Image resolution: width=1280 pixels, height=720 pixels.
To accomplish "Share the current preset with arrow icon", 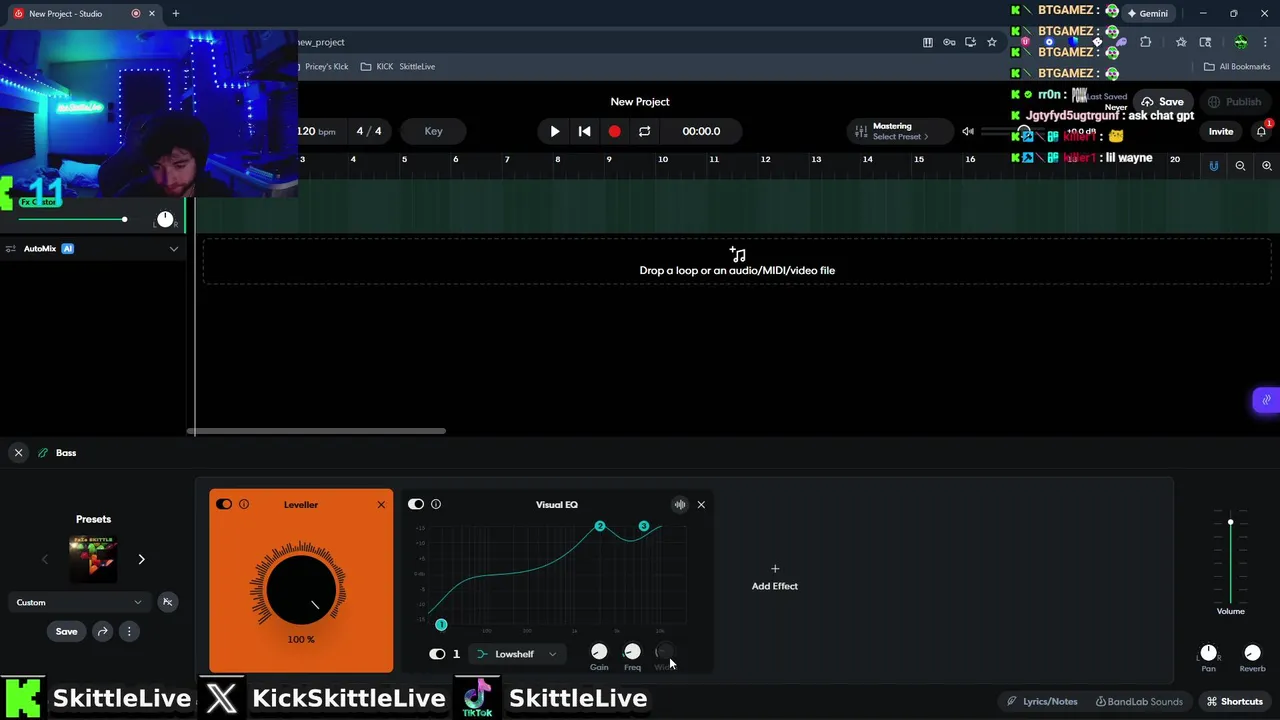I will pos(102,631).
